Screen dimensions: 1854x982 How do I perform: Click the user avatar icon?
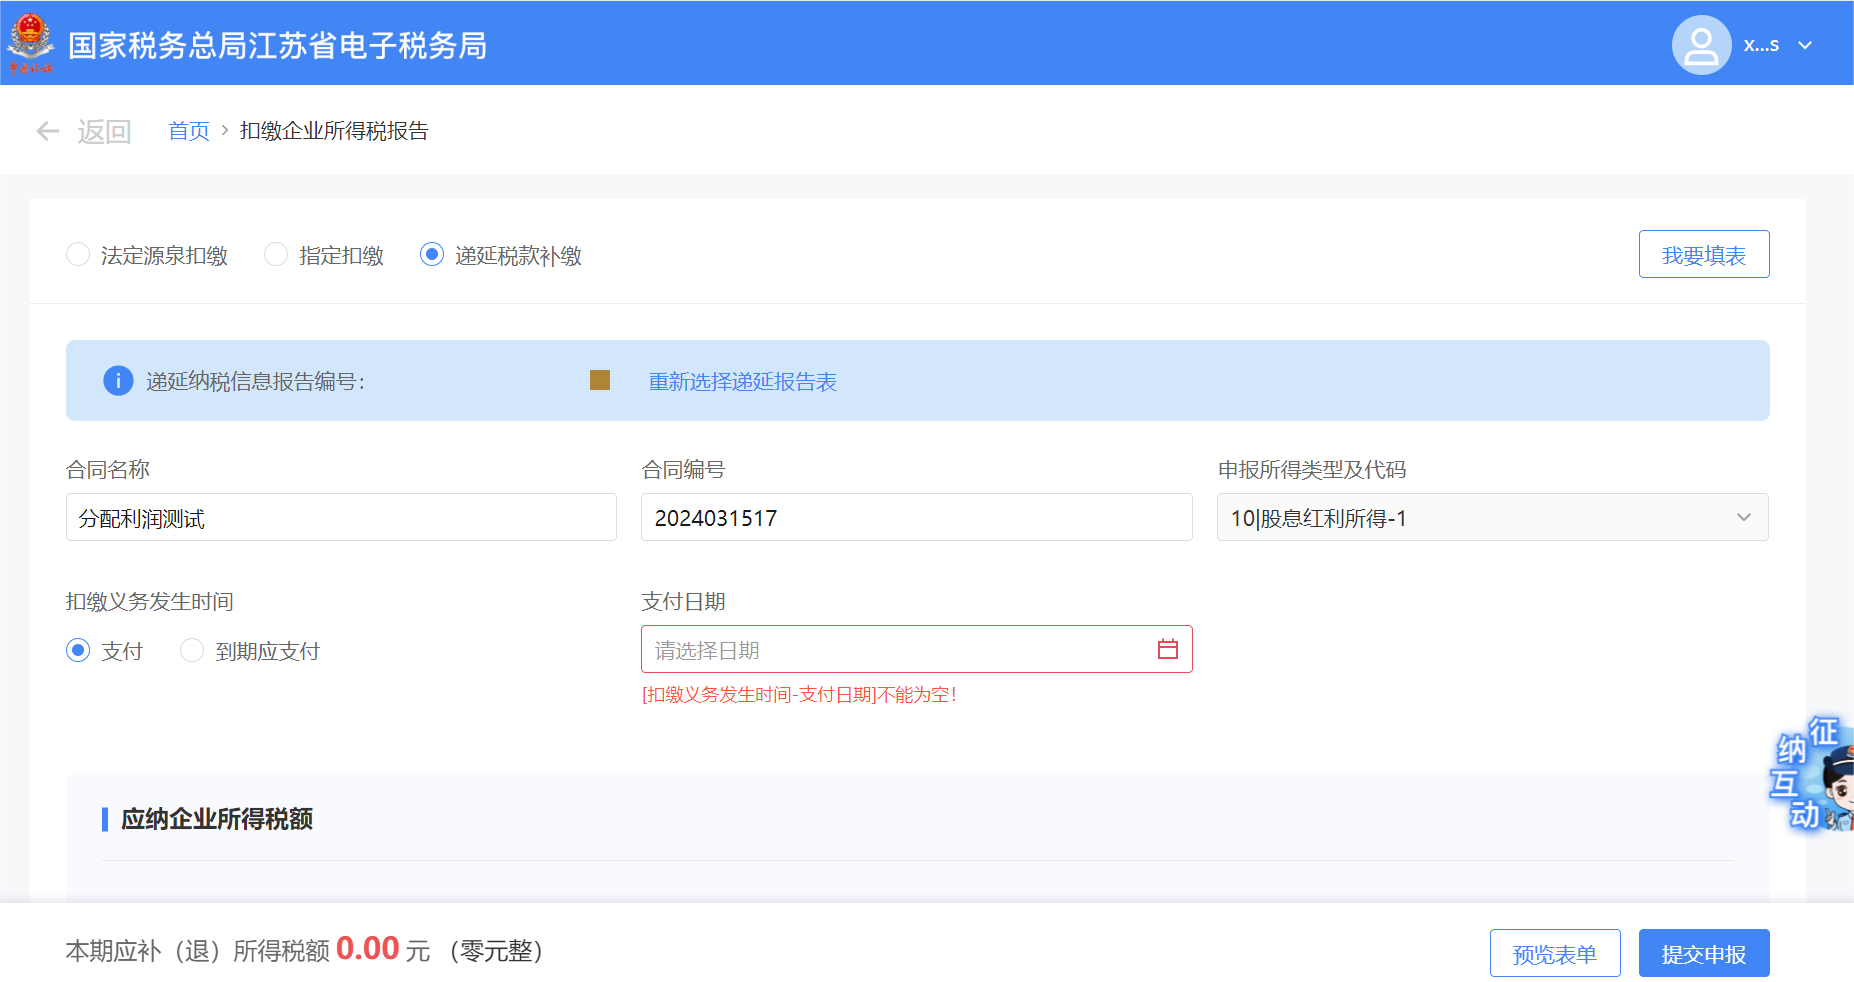click(1700, 45)
